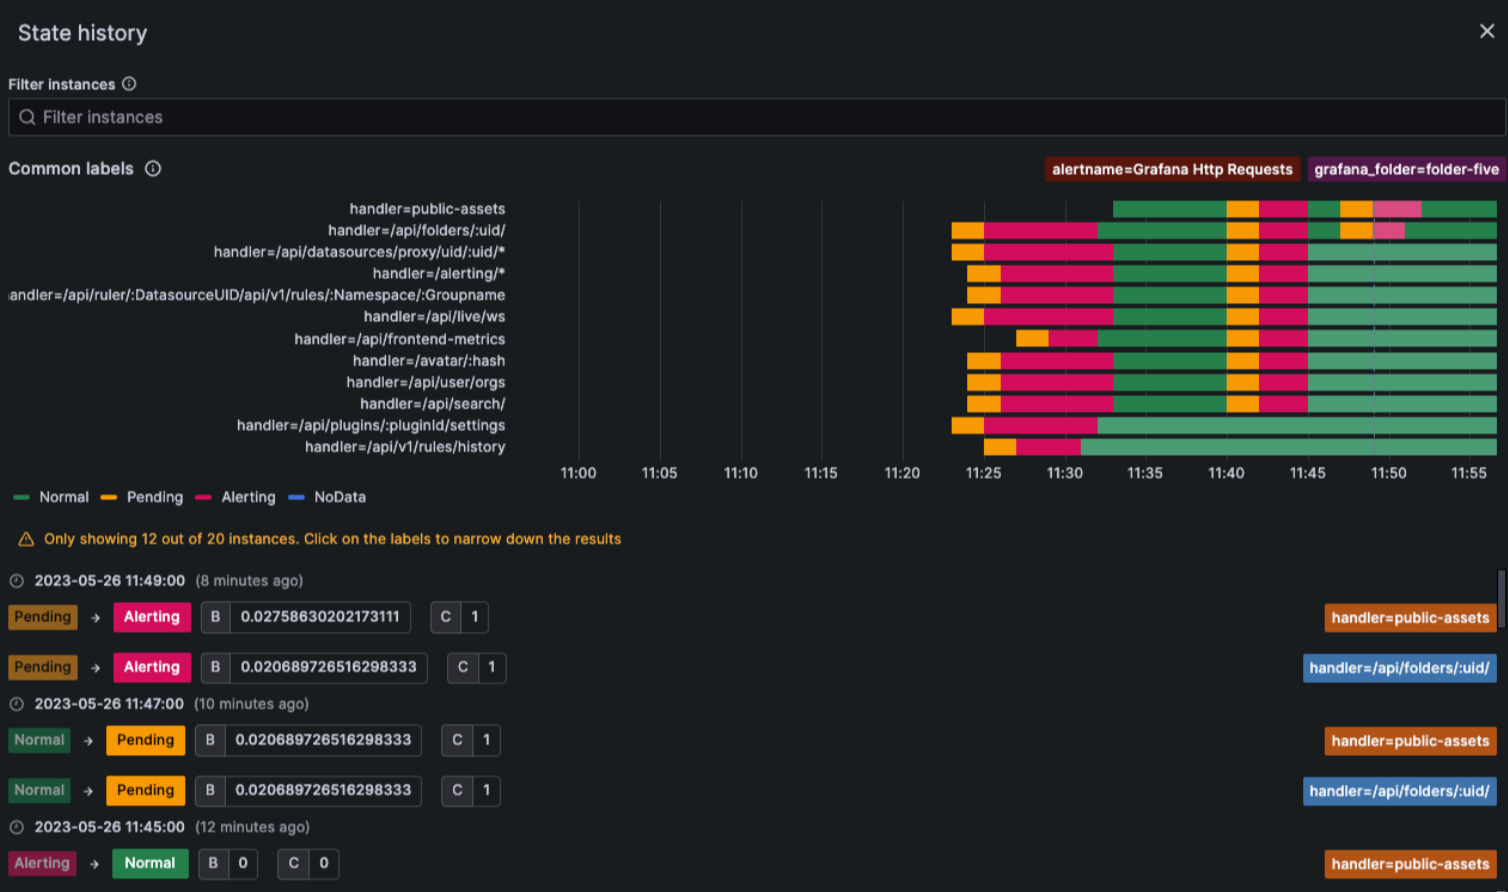Select the handler=/api/folders/:uid/ label under 11:47:00
Image resolution: width=1508 pixels, height=892 pixels.
pos(1399,791)
